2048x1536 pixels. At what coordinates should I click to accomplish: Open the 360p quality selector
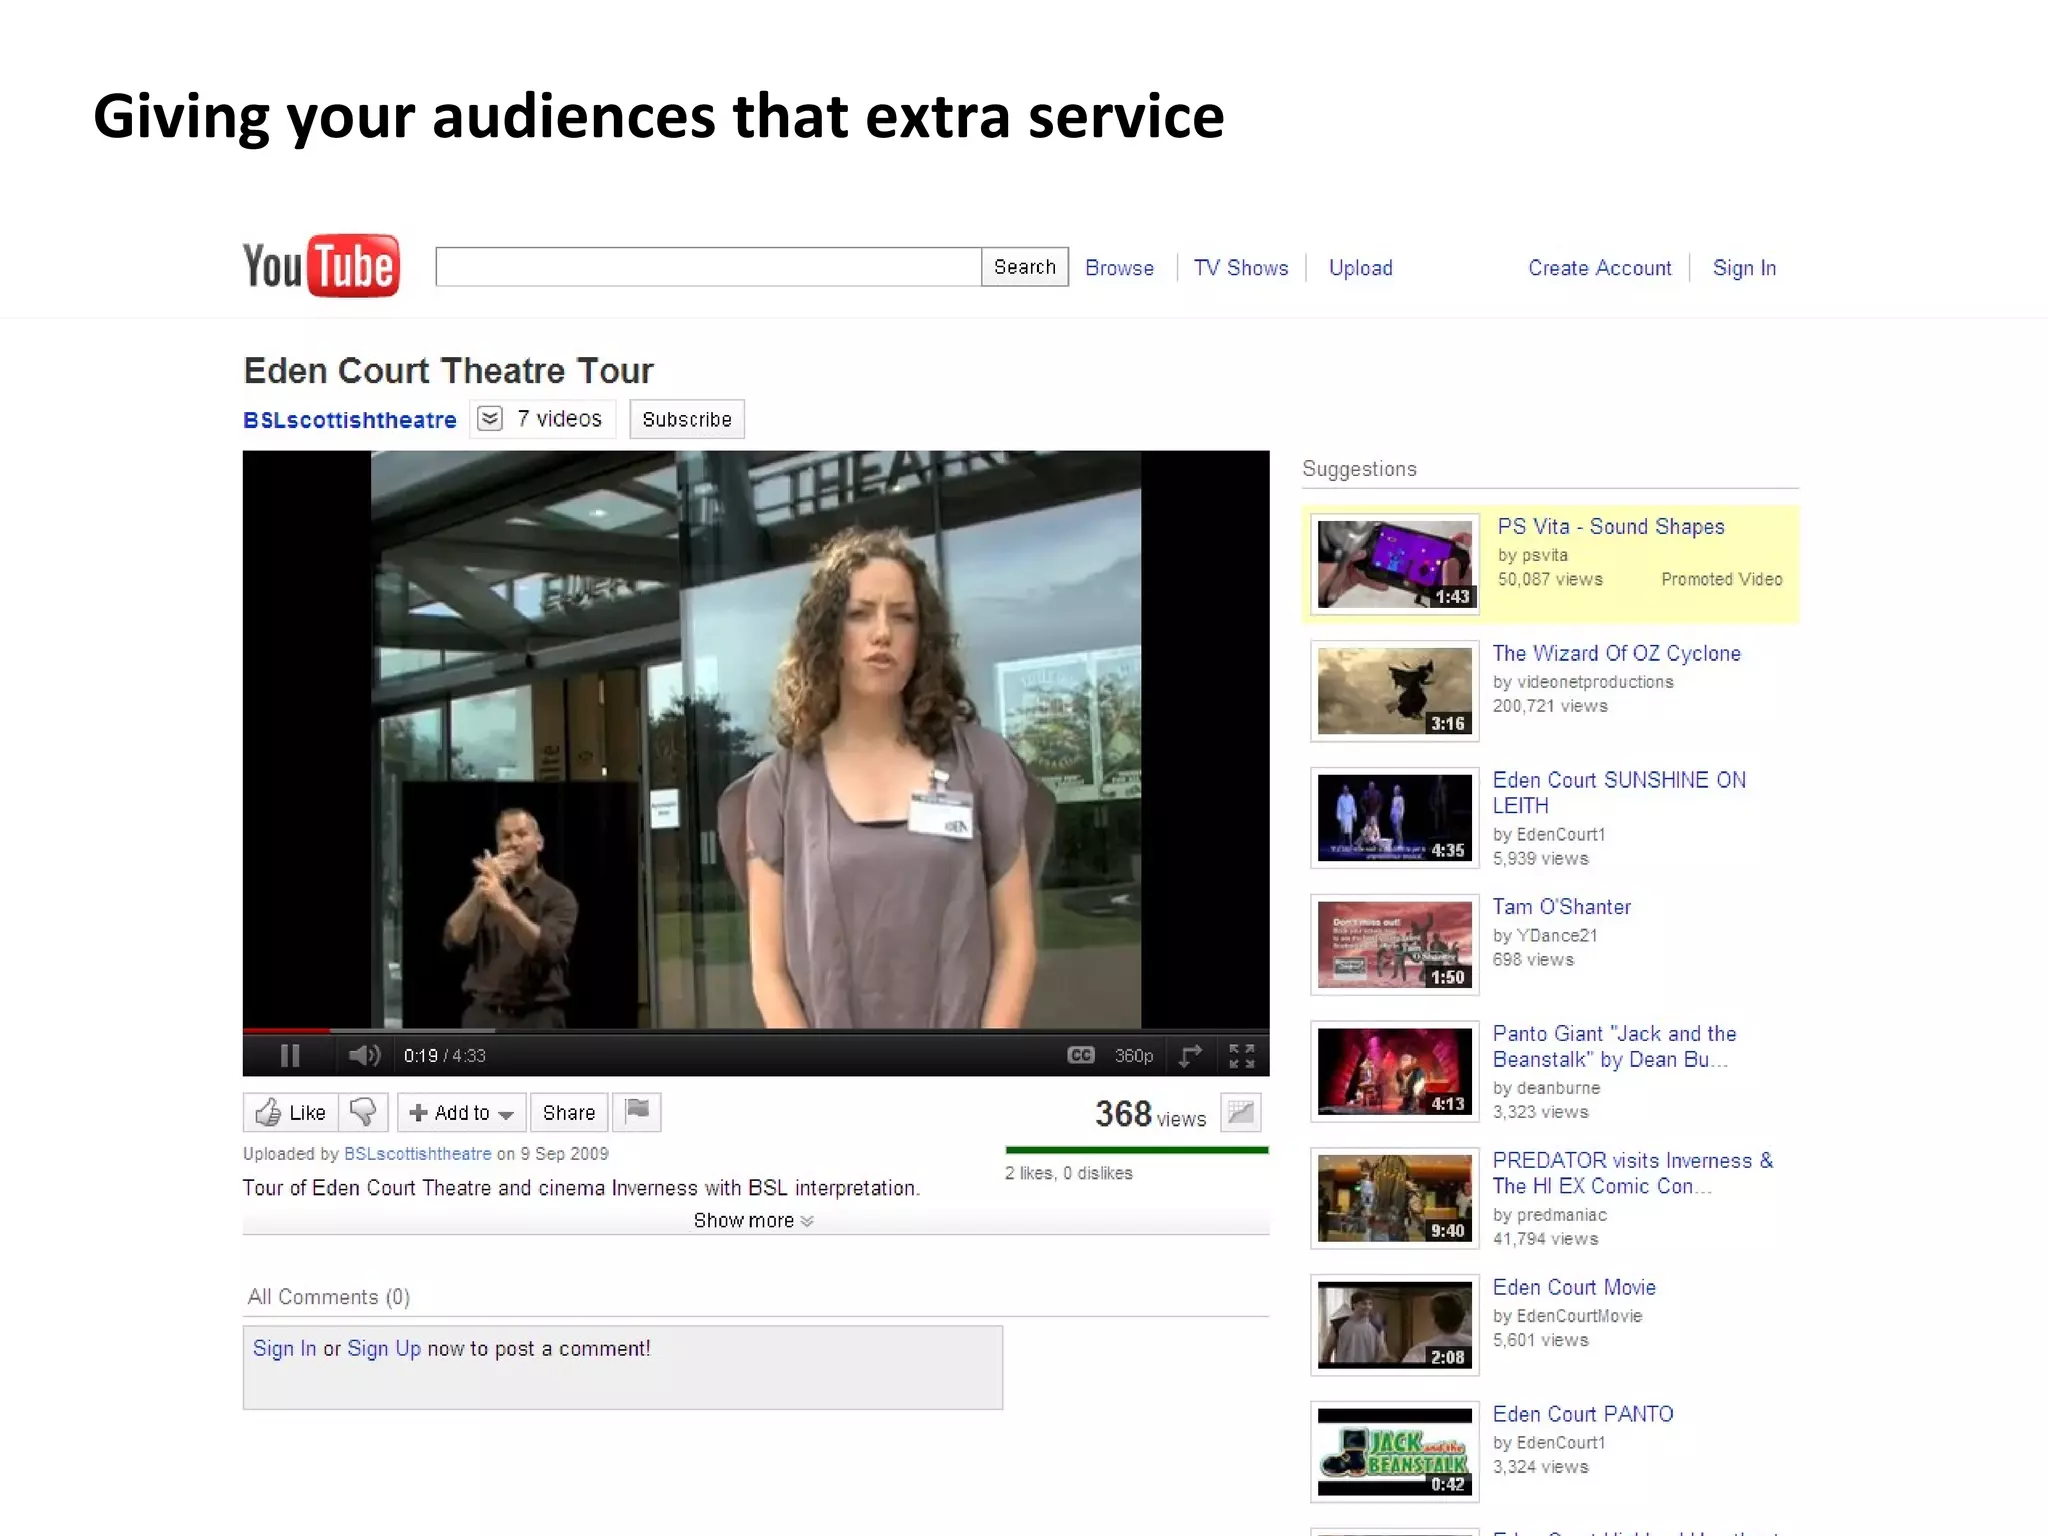point(1134,1056)
